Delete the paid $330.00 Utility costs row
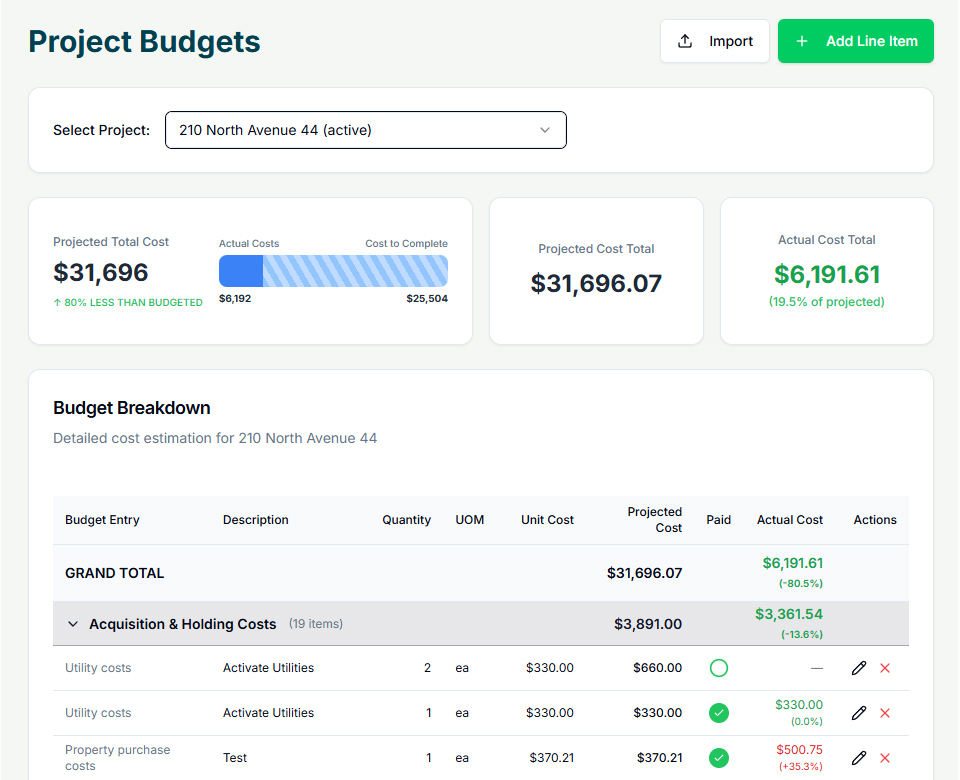 (885, 713)
